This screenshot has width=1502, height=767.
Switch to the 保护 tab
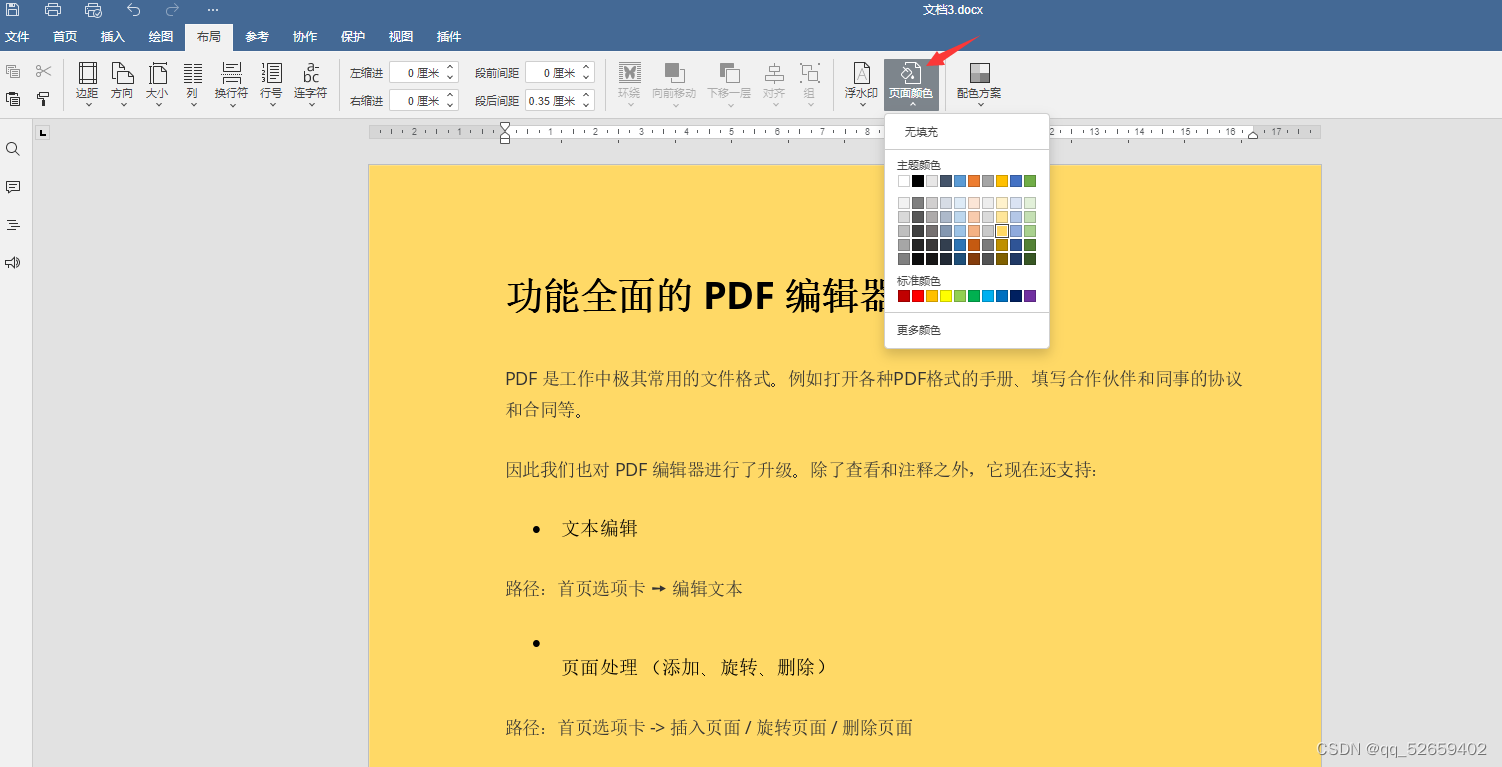[x=353, y=37]
